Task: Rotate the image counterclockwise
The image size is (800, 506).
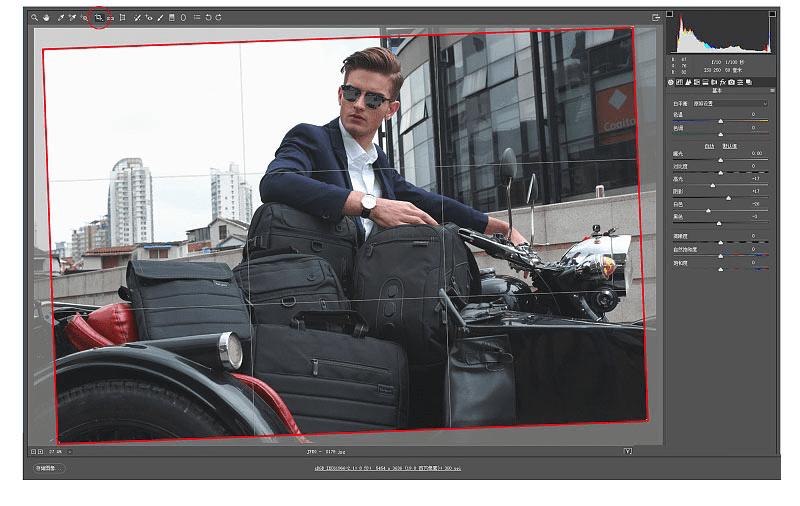Action: pos(208,17)
